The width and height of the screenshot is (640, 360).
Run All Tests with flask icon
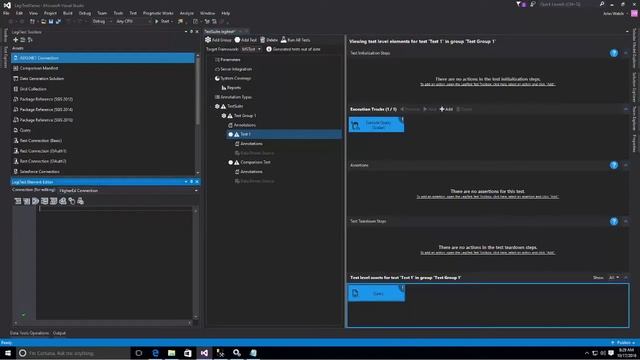[x=296, y=40]
